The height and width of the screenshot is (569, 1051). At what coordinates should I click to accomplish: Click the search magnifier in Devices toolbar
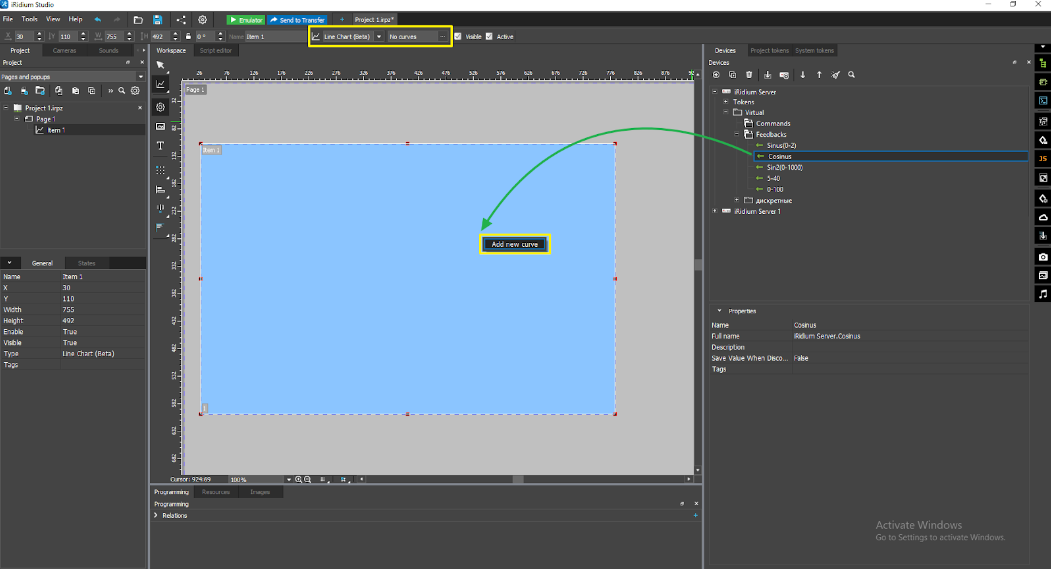[851, 75]
